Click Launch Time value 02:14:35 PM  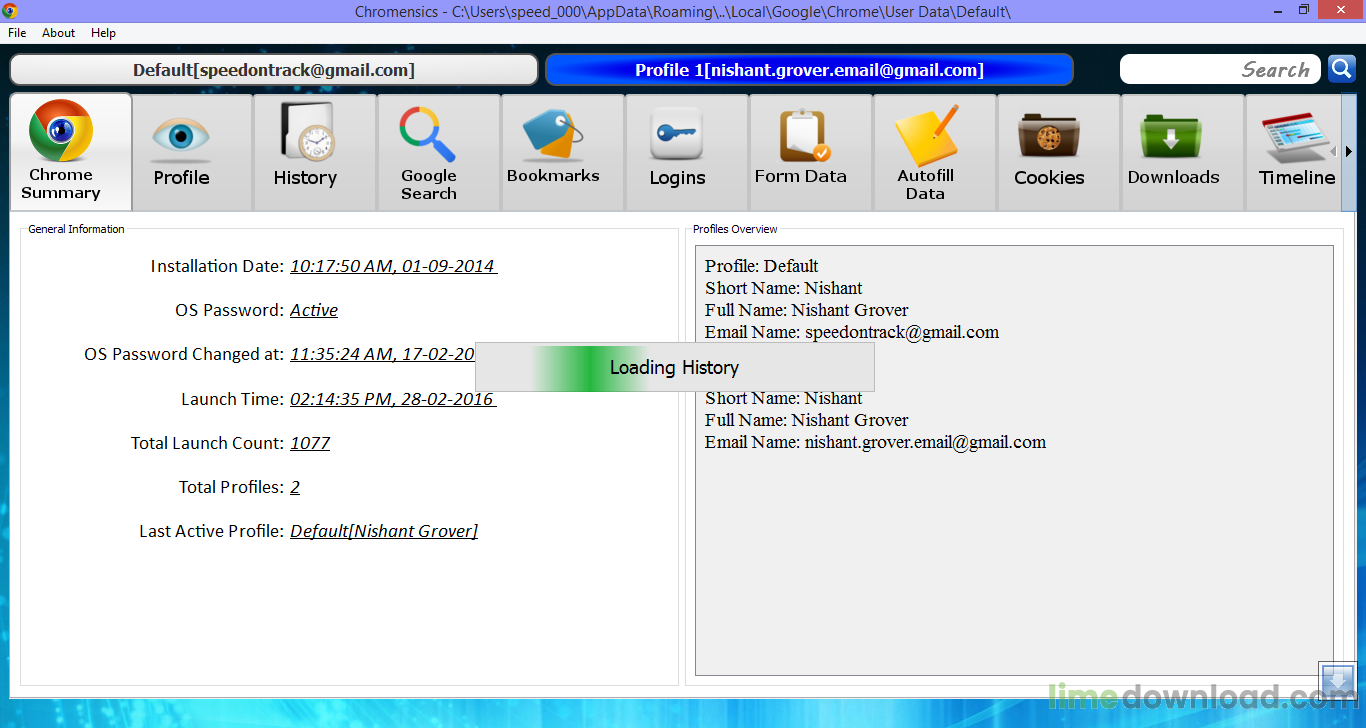pos(393,399)
